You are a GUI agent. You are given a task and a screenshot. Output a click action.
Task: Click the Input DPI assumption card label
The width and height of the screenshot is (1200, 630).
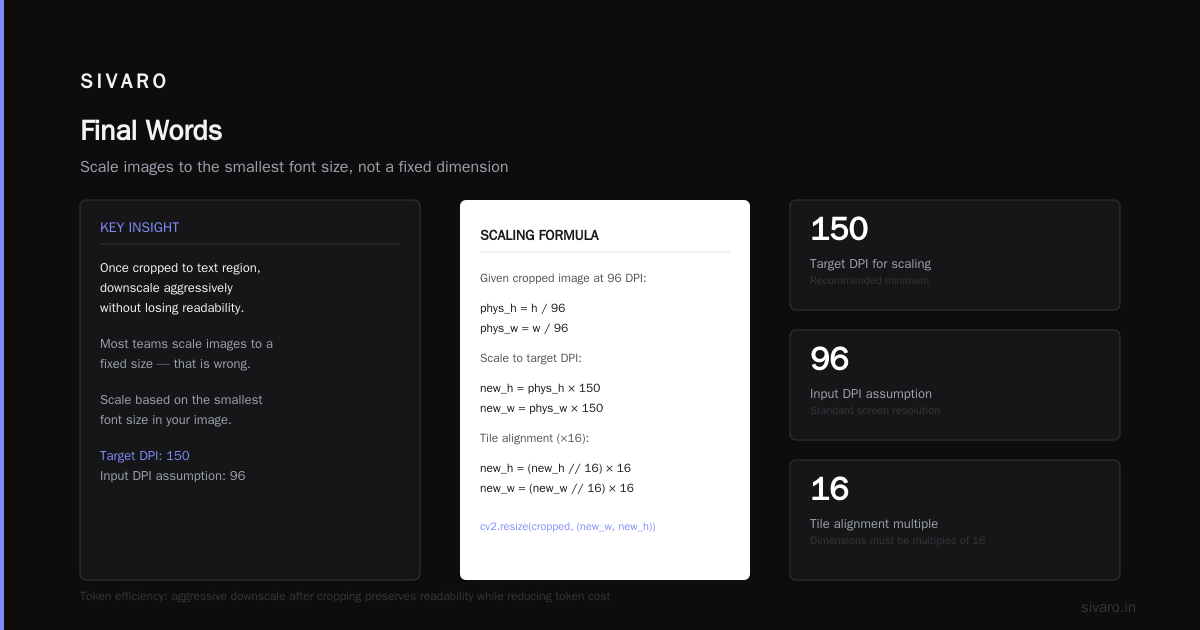[x=871, y=394]
